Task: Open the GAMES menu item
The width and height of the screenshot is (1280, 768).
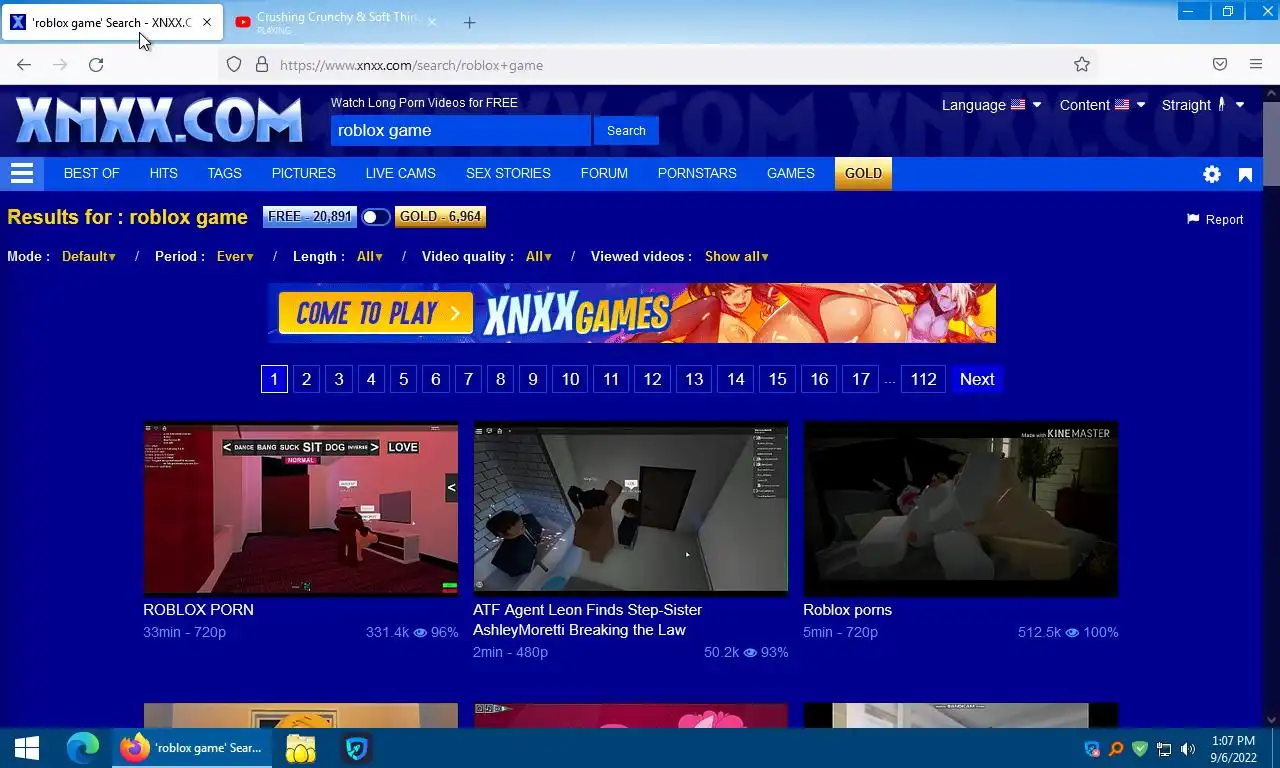Action: (x=791, y=173)
